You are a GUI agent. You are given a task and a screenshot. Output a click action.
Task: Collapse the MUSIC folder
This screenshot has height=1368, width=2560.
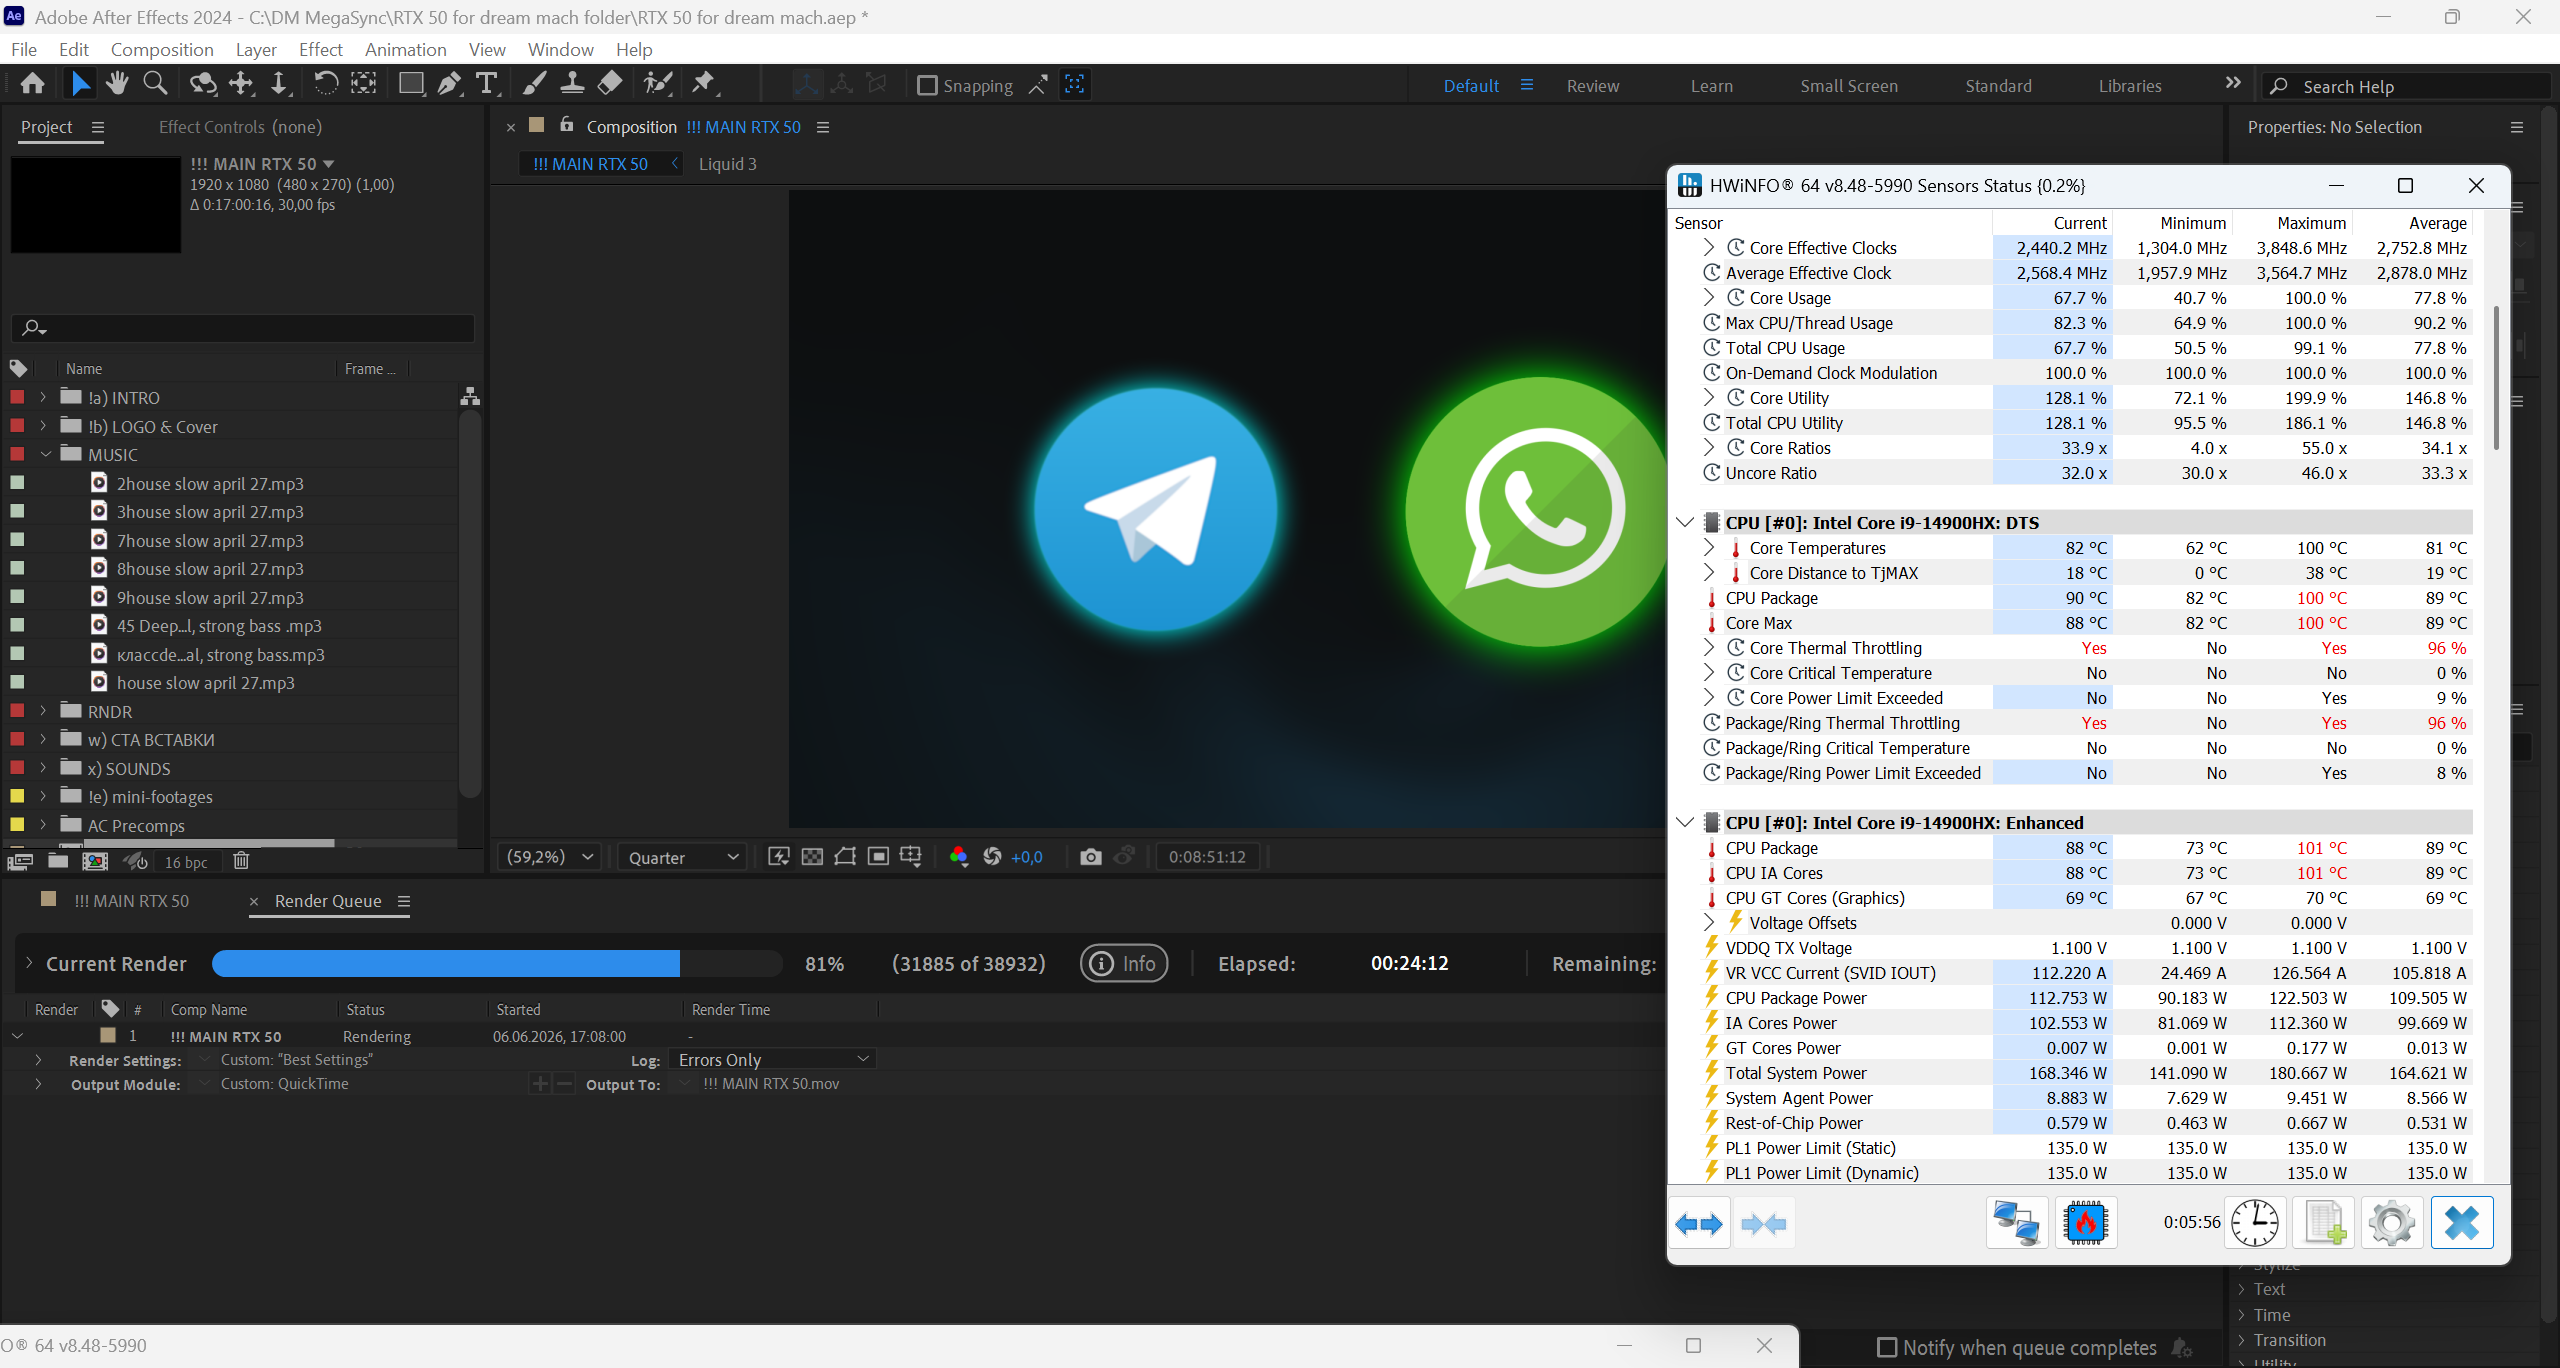[46, 454]
